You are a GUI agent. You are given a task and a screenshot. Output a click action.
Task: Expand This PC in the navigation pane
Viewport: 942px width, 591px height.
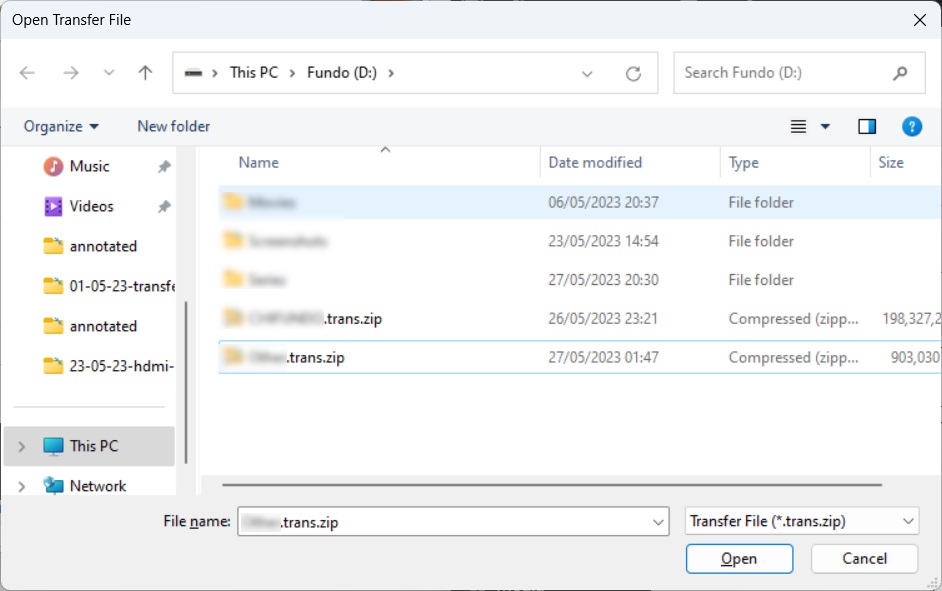19,446
